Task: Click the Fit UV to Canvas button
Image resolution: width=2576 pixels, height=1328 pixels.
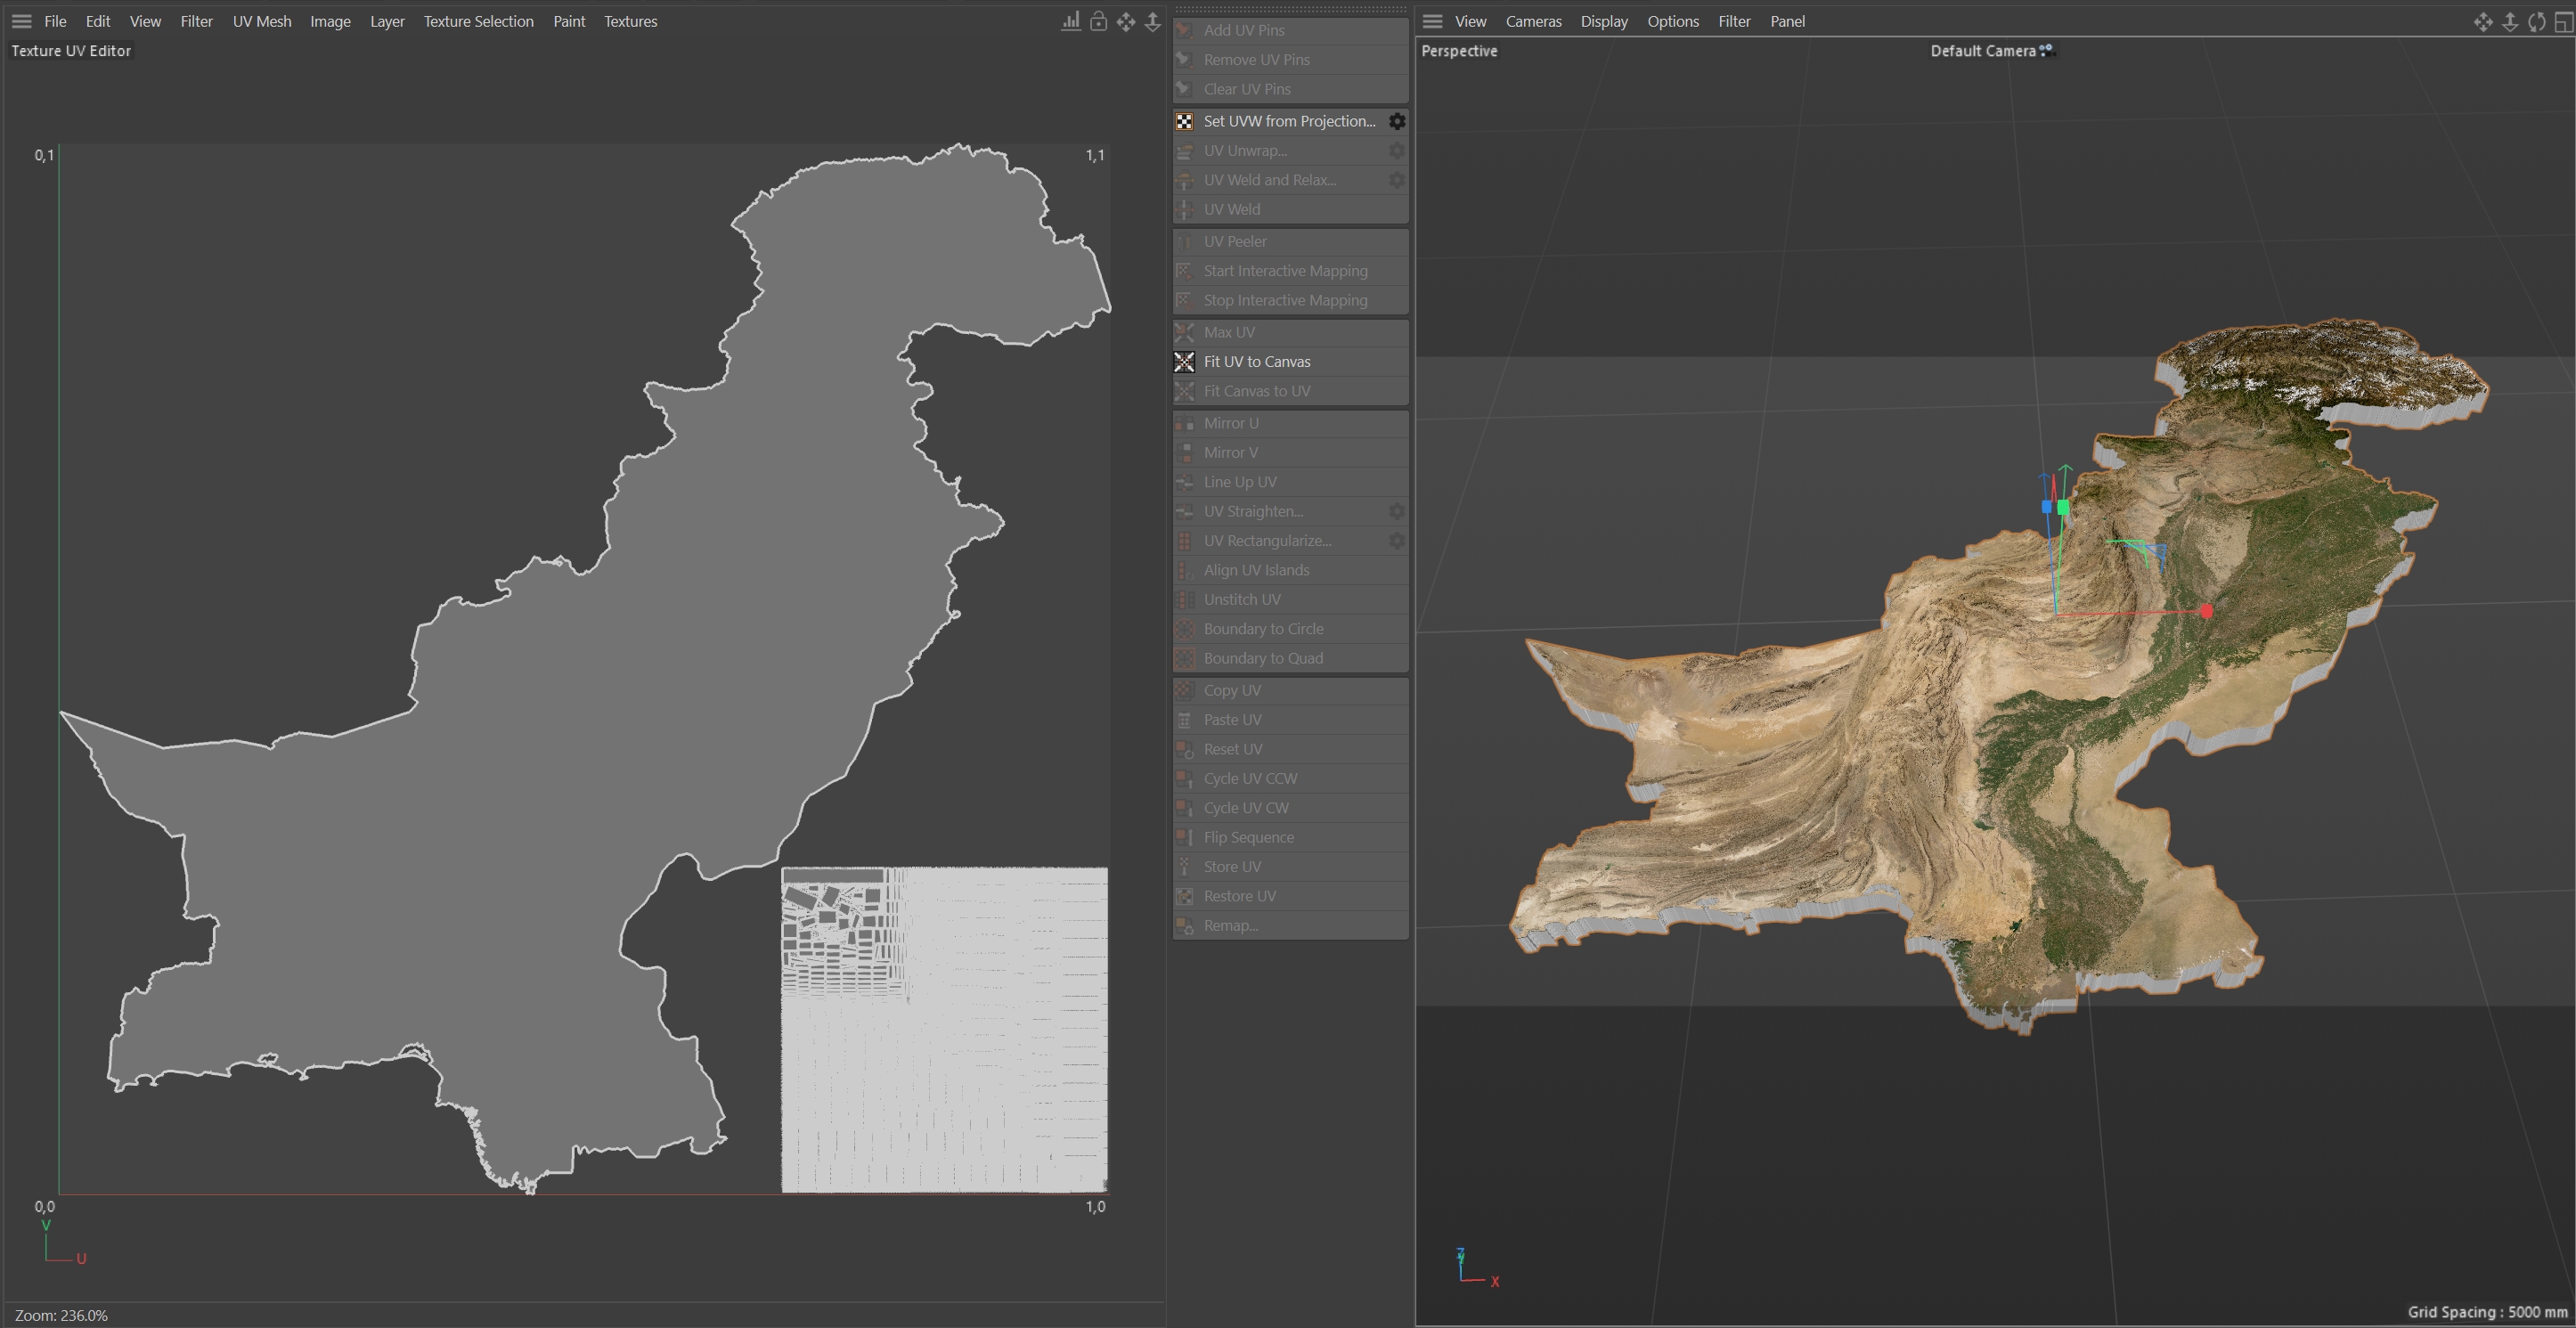Action: (x=1257, y=362)
